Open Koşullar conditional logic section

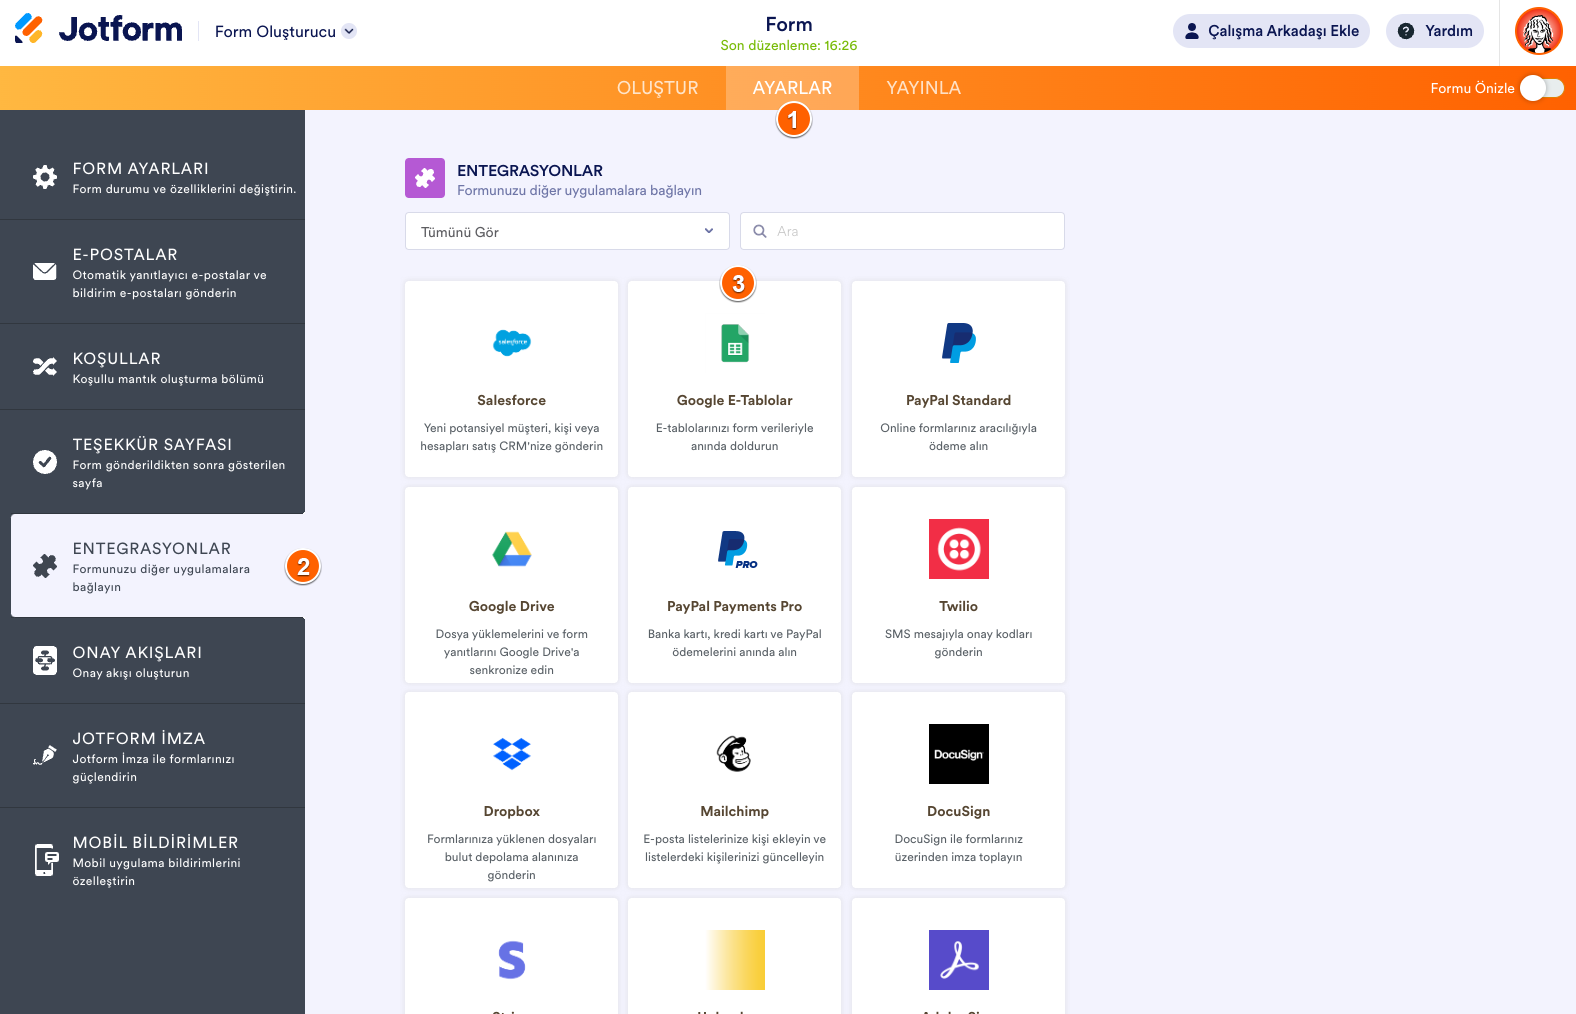(x=152, y=367)
